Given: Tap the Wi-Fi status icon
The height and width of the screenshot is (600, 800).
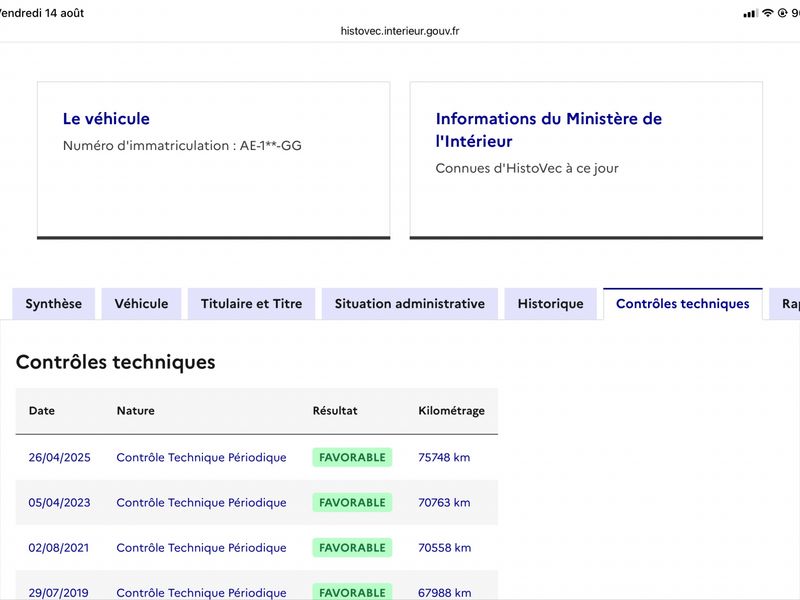Looking at the screenshot, I should coord(768,13).
